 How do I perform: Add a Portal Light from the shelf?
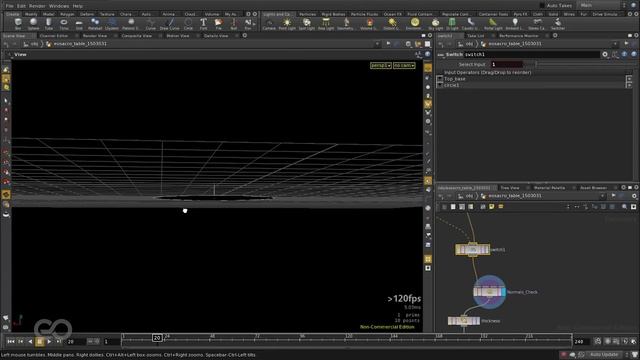pos(493,24)
